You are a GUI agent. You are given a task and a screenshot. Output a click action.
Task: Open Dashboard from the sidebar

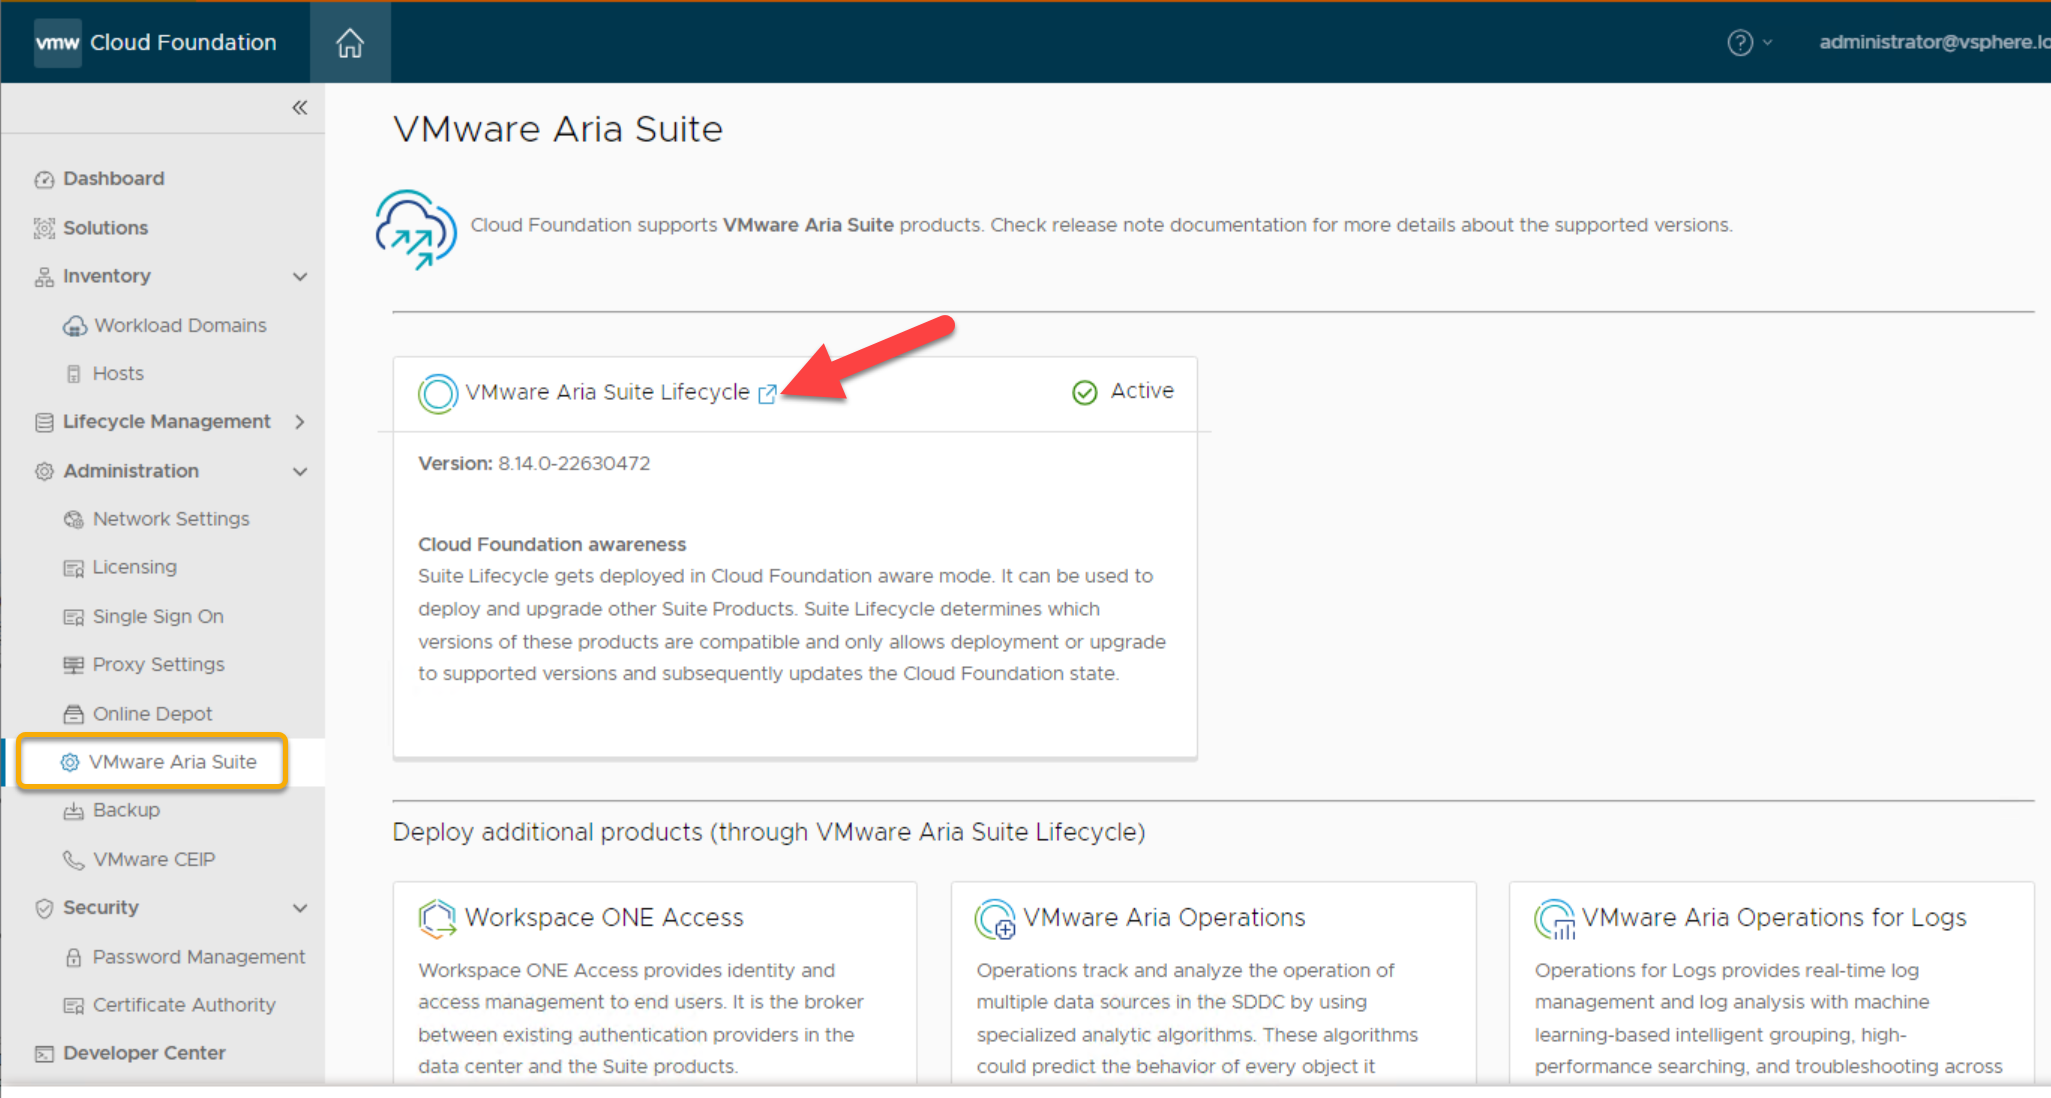[x=113, y=178]
